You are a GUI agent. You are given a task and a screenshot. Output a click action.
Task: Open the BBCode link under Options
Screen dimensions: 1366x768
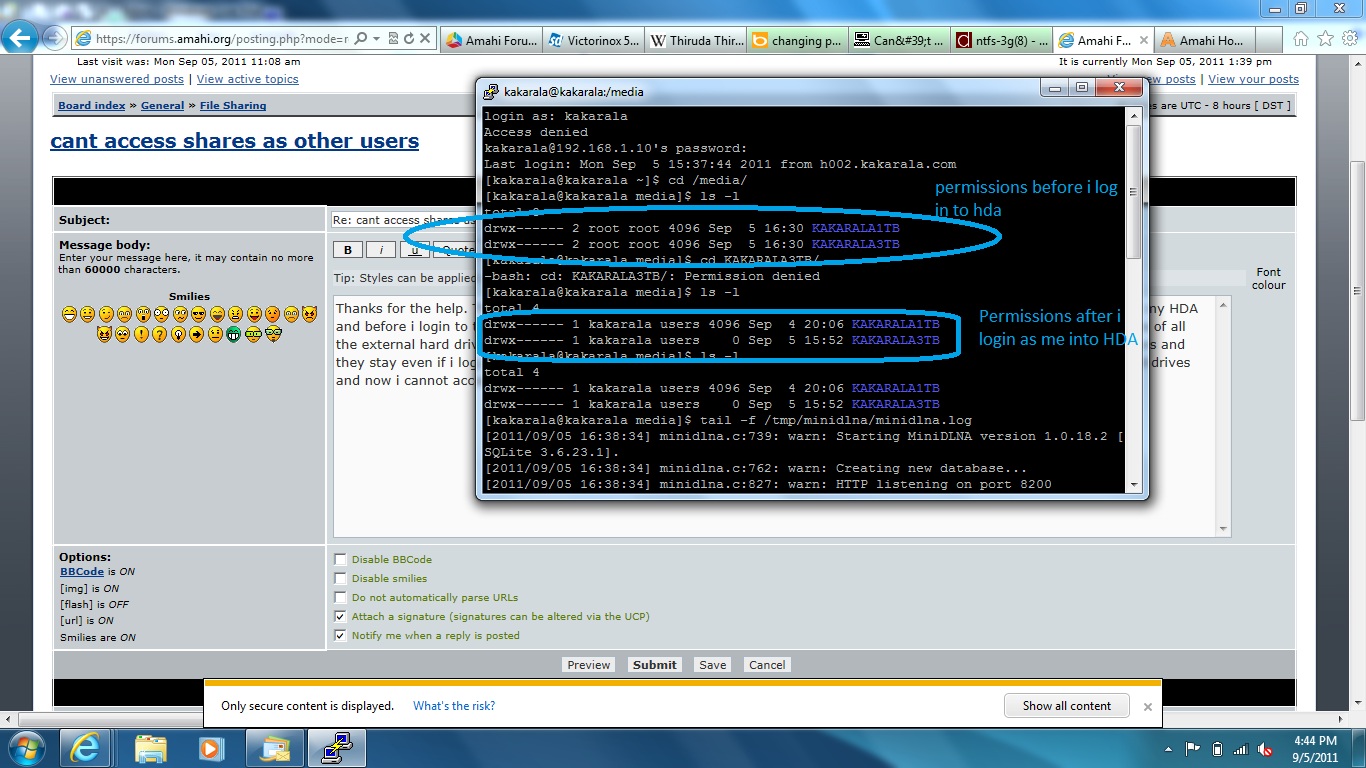tap(82, 572)
